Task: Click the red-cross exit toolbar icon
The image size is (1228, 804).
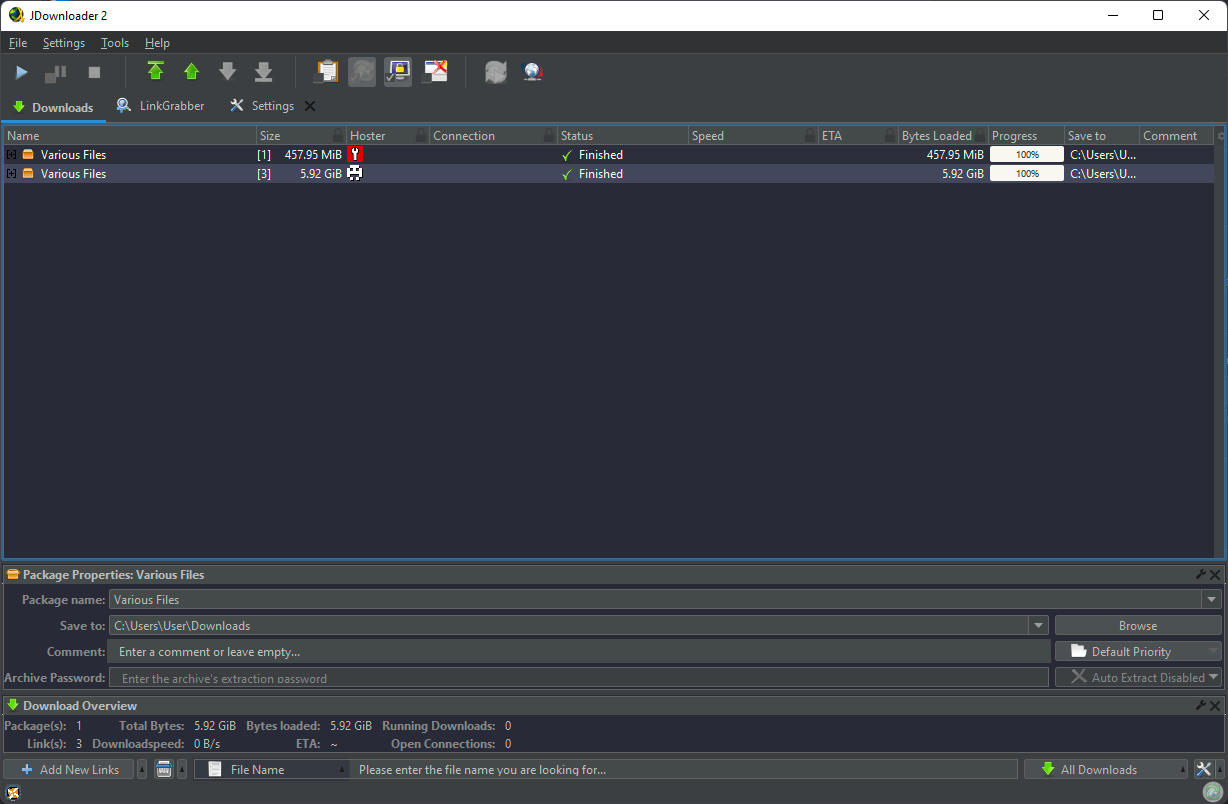Action: pyautogui.click(x=435, y=71)
